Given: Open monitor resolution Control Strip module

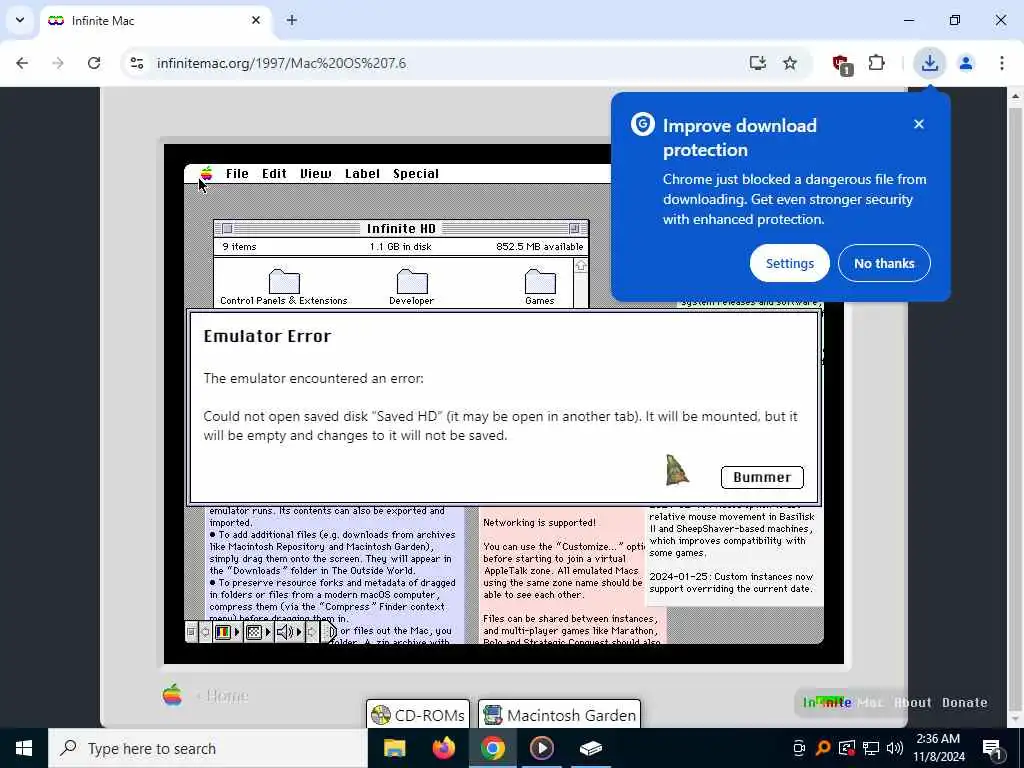Looking at the screenshot, I should (258, 632).
